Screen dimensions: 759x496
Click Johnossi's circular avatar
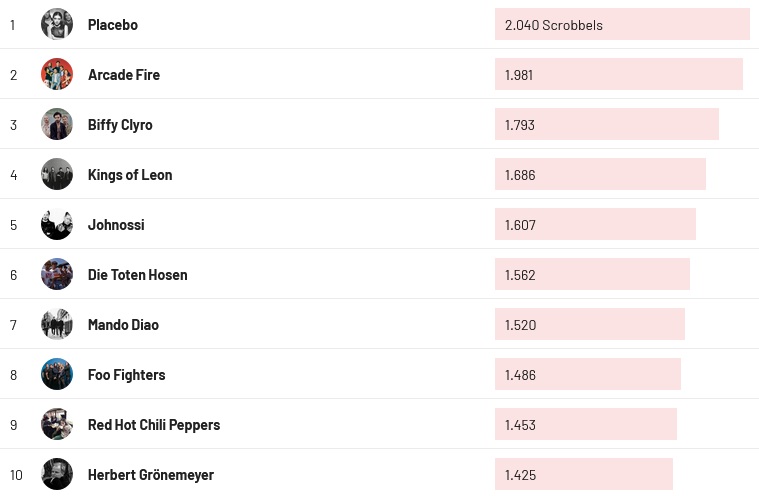57,224
